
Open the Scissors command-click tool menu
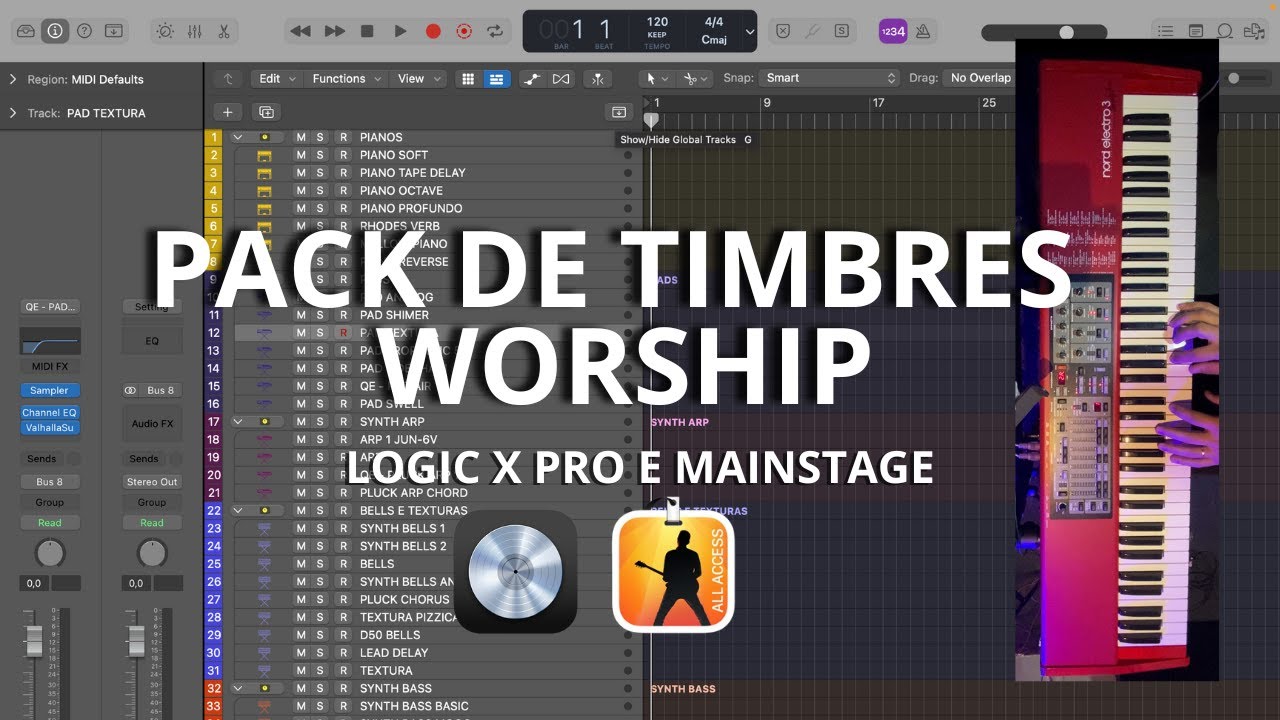(x=694, y=78)
